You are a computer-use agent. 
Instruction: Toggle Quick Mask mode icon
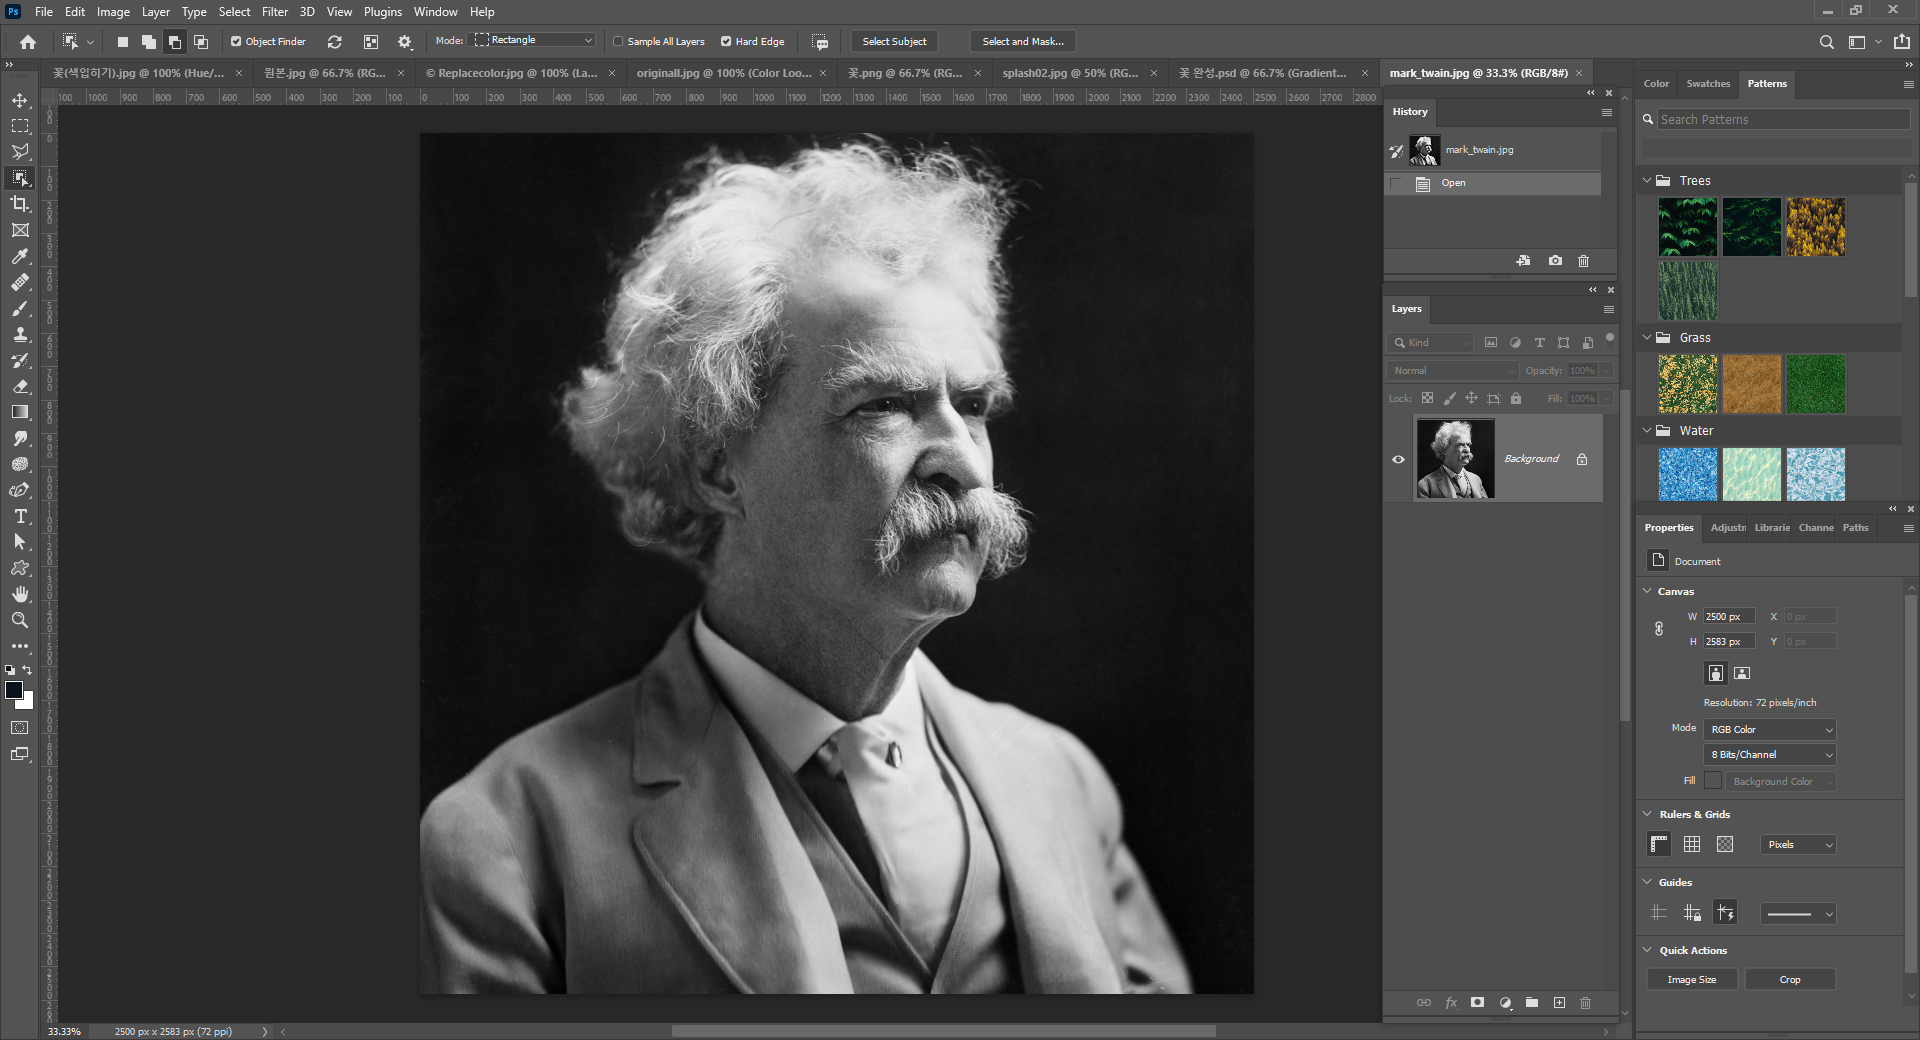(x=20, y=728)
